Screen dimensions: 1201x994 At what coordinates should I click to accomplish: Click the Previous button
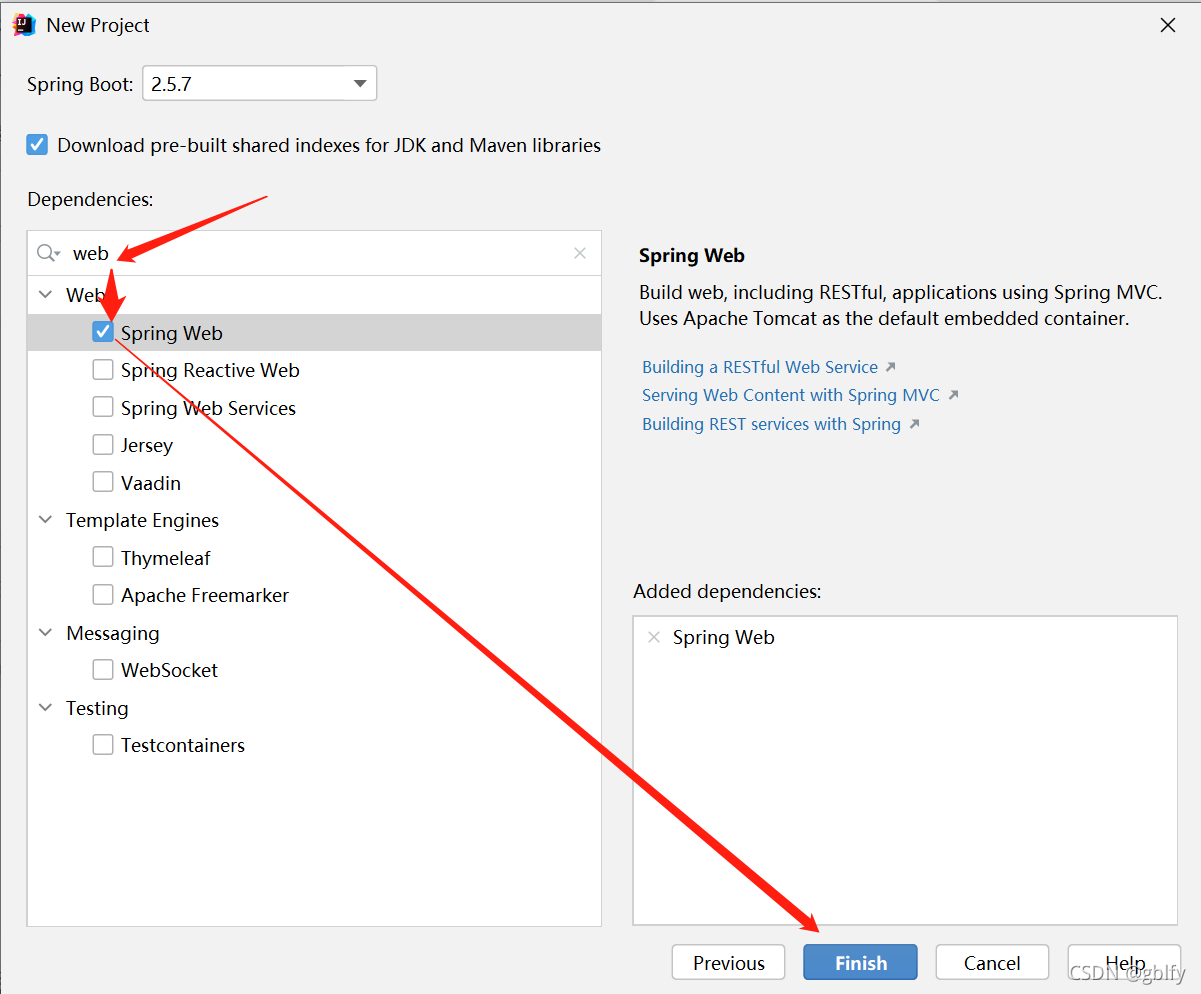pyautogui.click(x=728, y=963)
